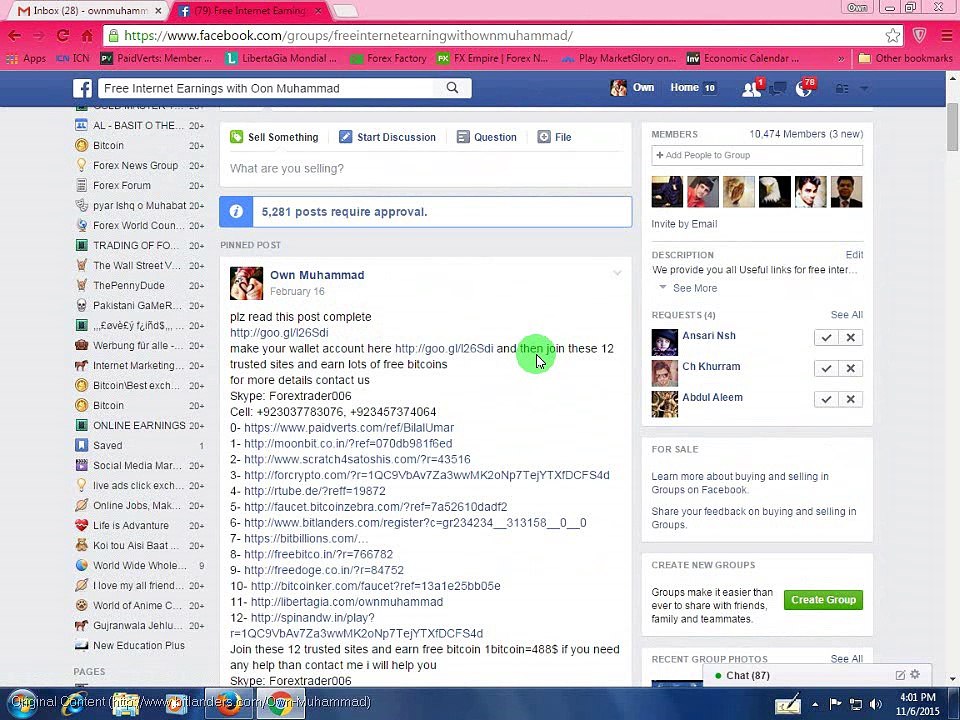Approve Ansari Nsh request checkmark
The height and width of the screenshot is (720, 960).
click(x=826, y=337)
